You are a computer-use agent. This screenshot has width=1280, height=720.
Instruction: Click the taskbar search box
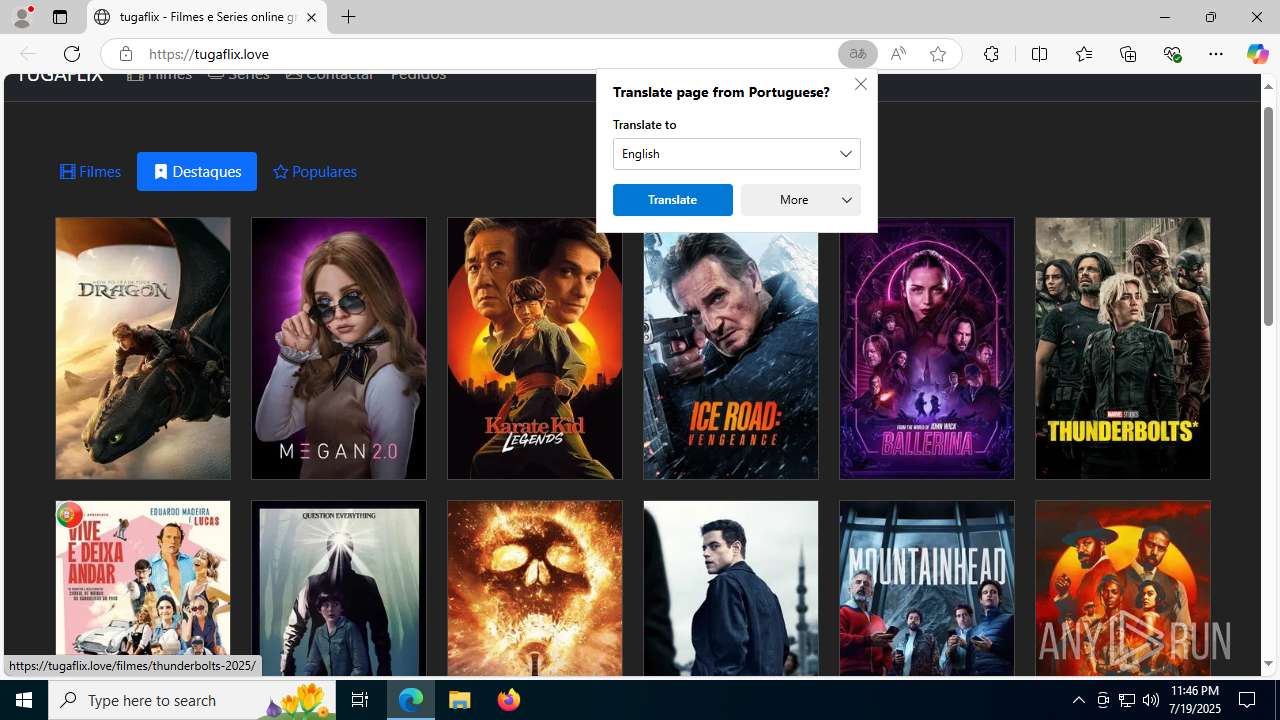pyautogui.click(x=192, y=700)
